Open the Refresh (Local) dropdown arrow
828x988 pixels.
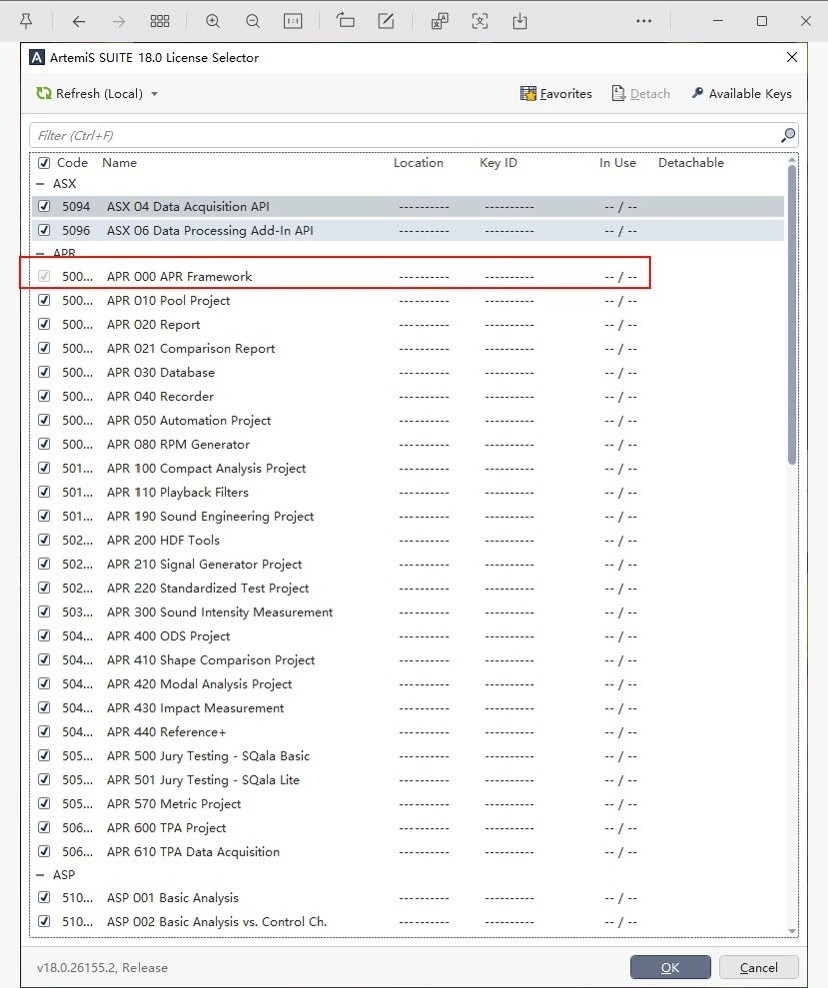click(x=154, y=95)
